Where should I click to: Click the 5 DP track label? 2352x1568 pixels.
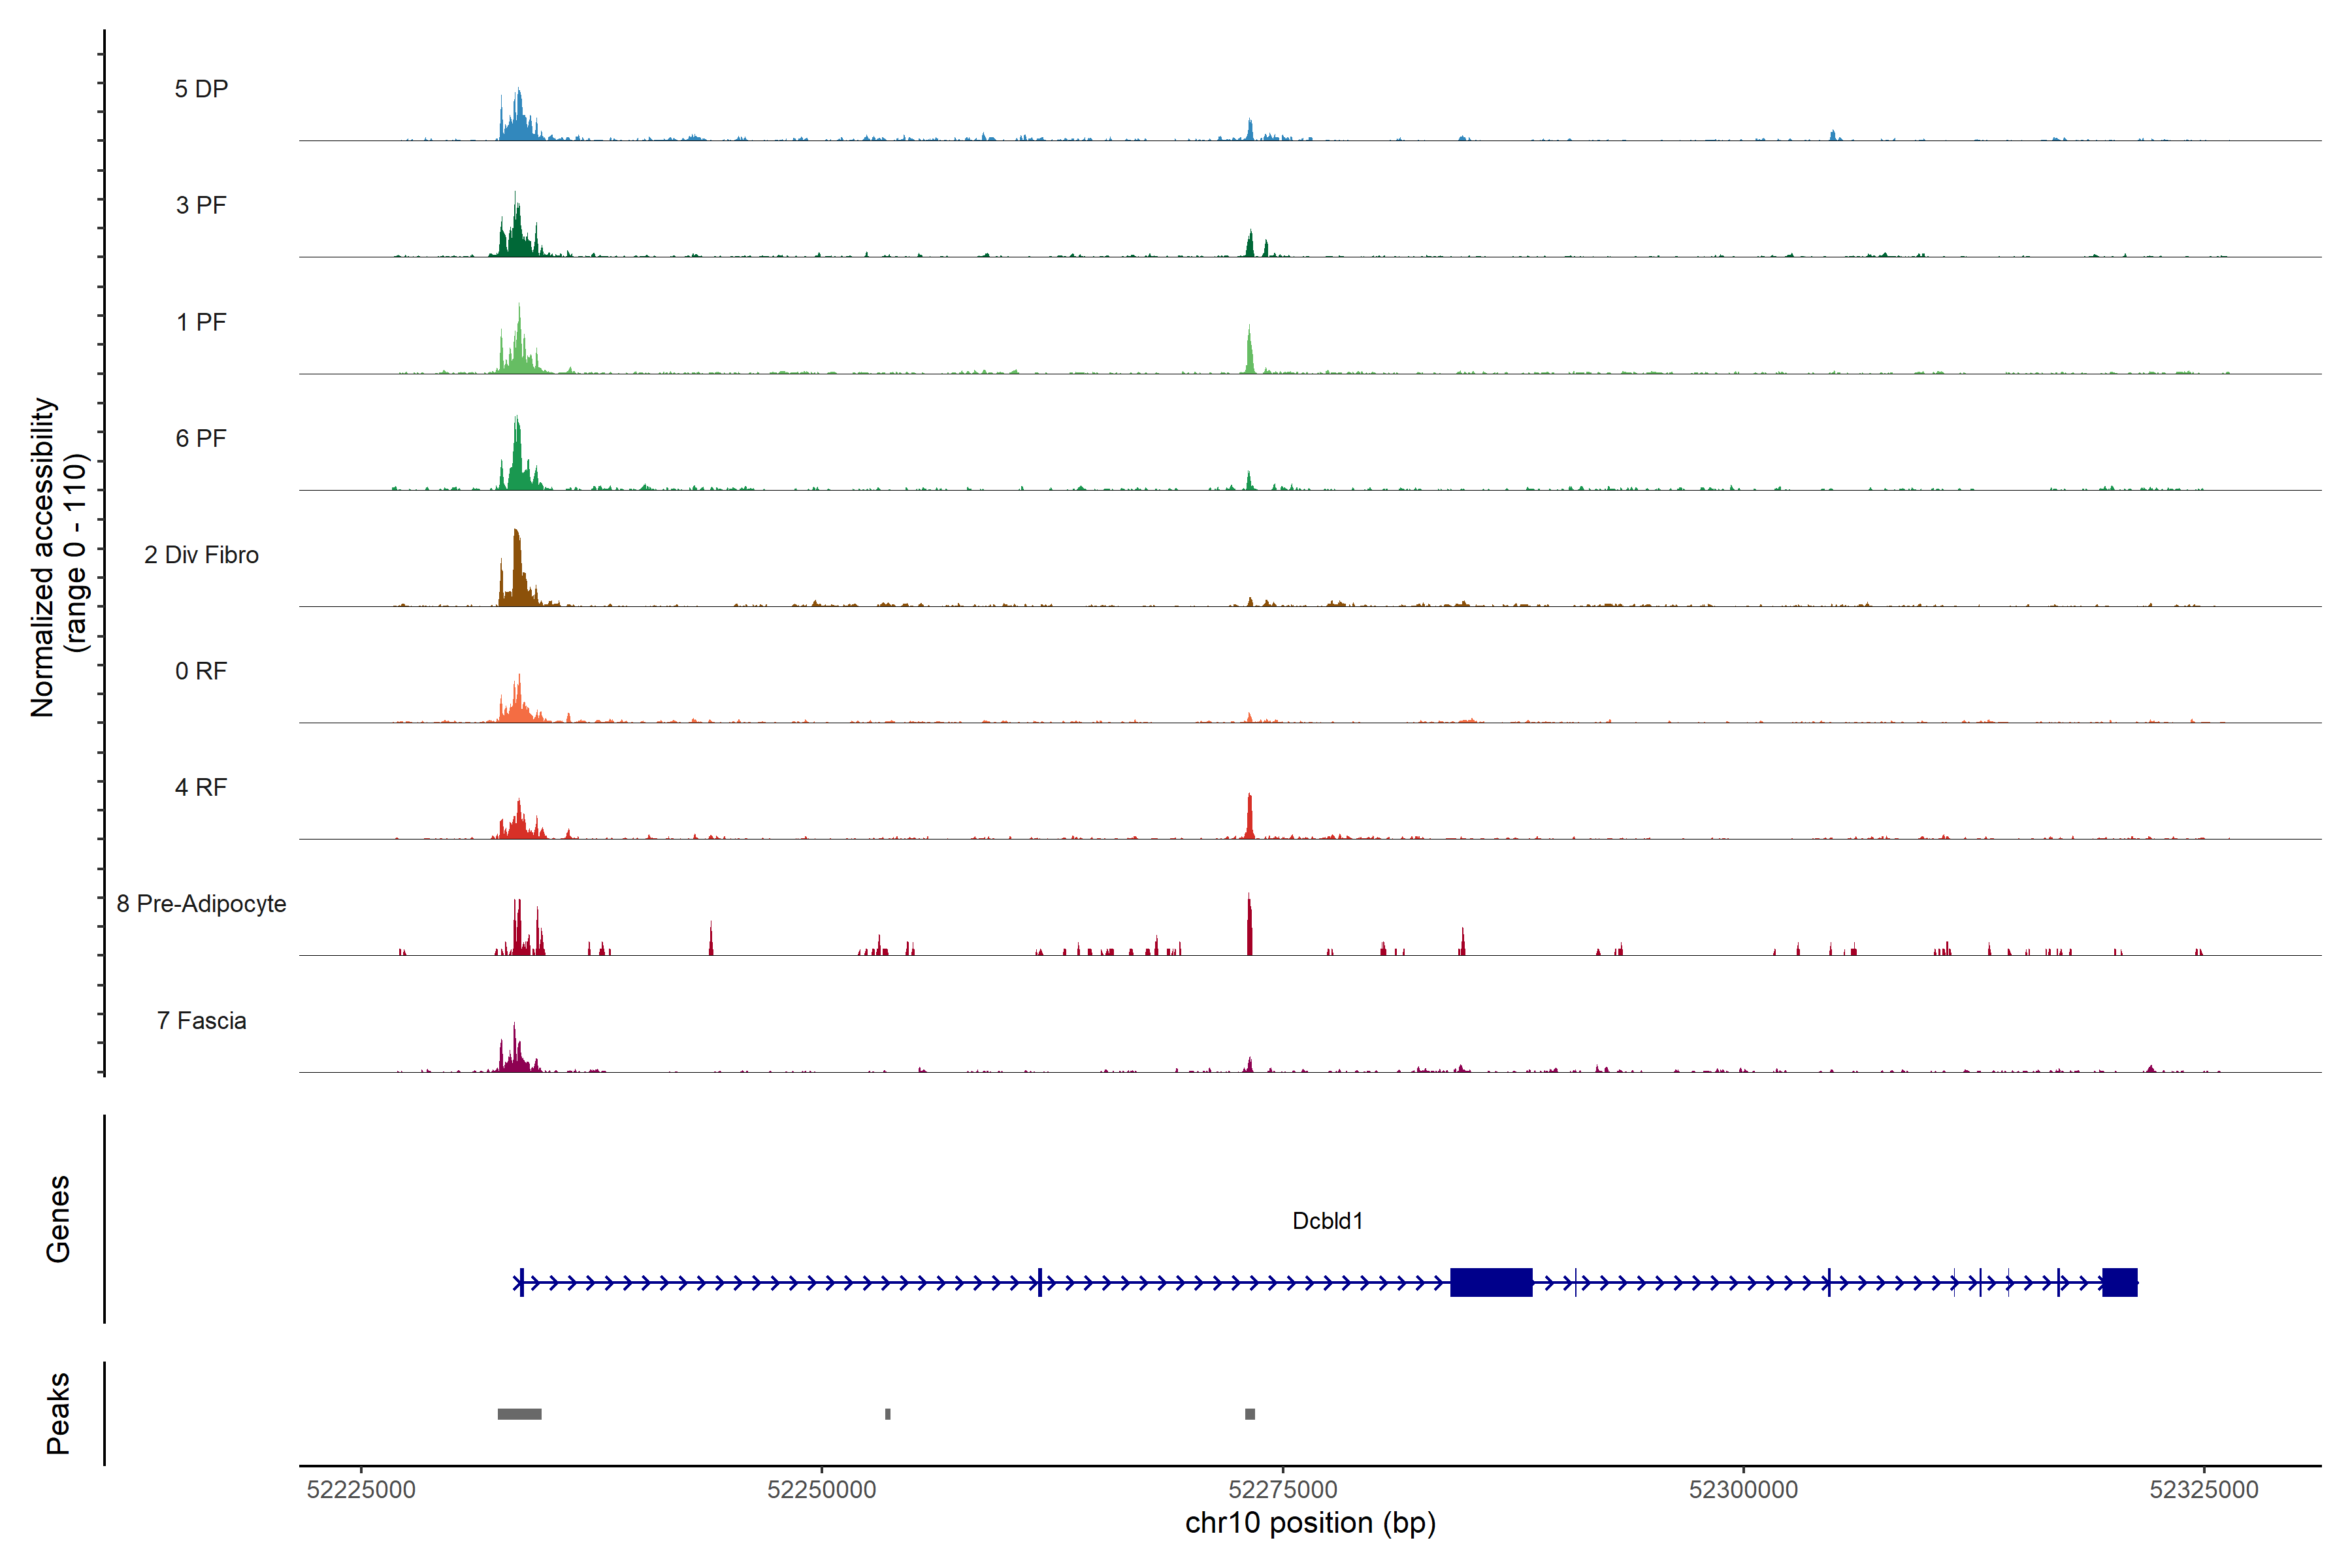[x=201, y=89]
